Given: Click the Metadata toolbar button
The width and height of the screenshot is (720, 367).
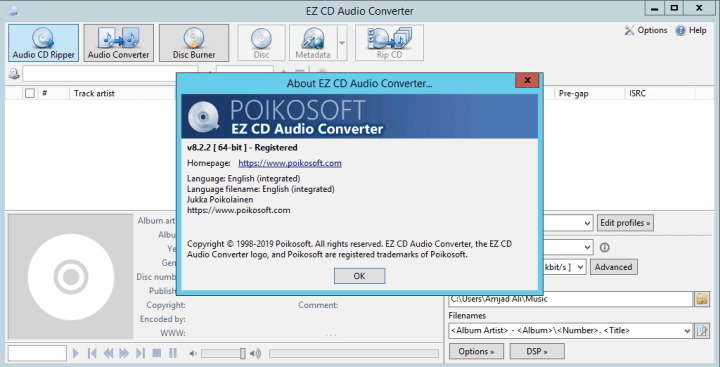Looking at the screenshot, I should pyautogui.click(x=313, y=43).
